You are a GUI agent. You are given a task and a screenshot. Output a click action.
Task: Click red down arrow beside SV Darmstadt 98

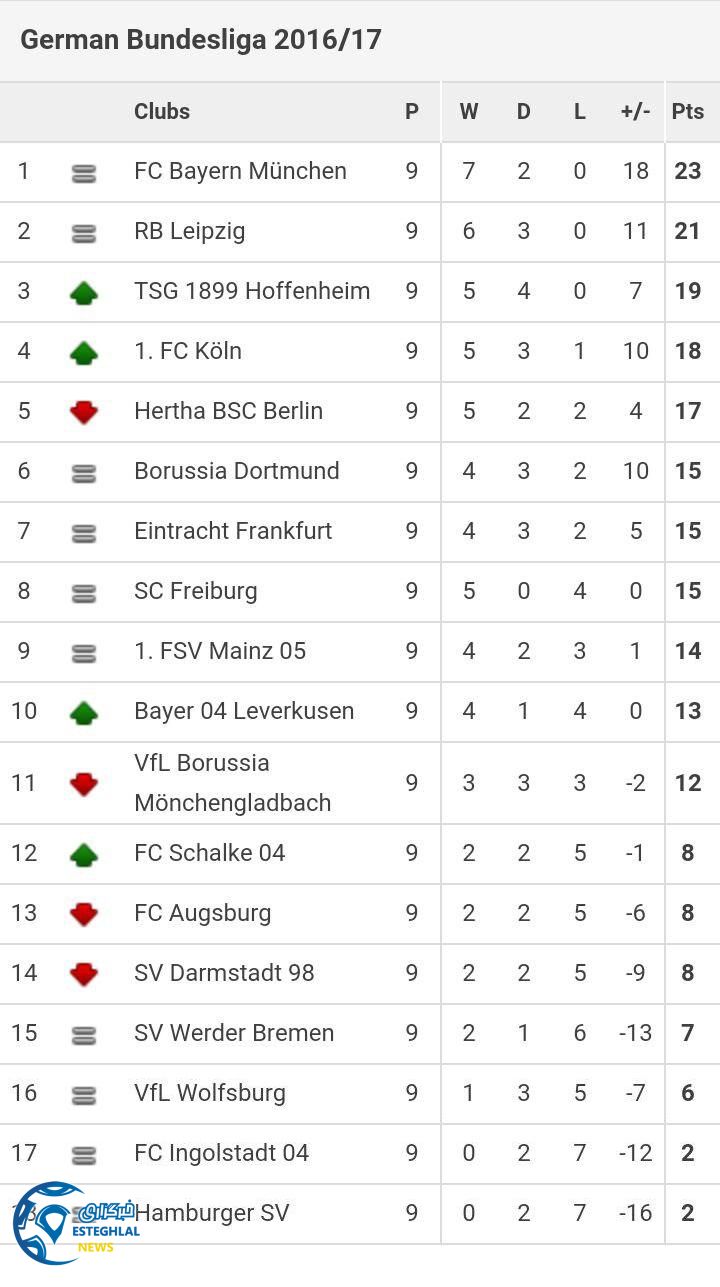click(x=84, y=973)
